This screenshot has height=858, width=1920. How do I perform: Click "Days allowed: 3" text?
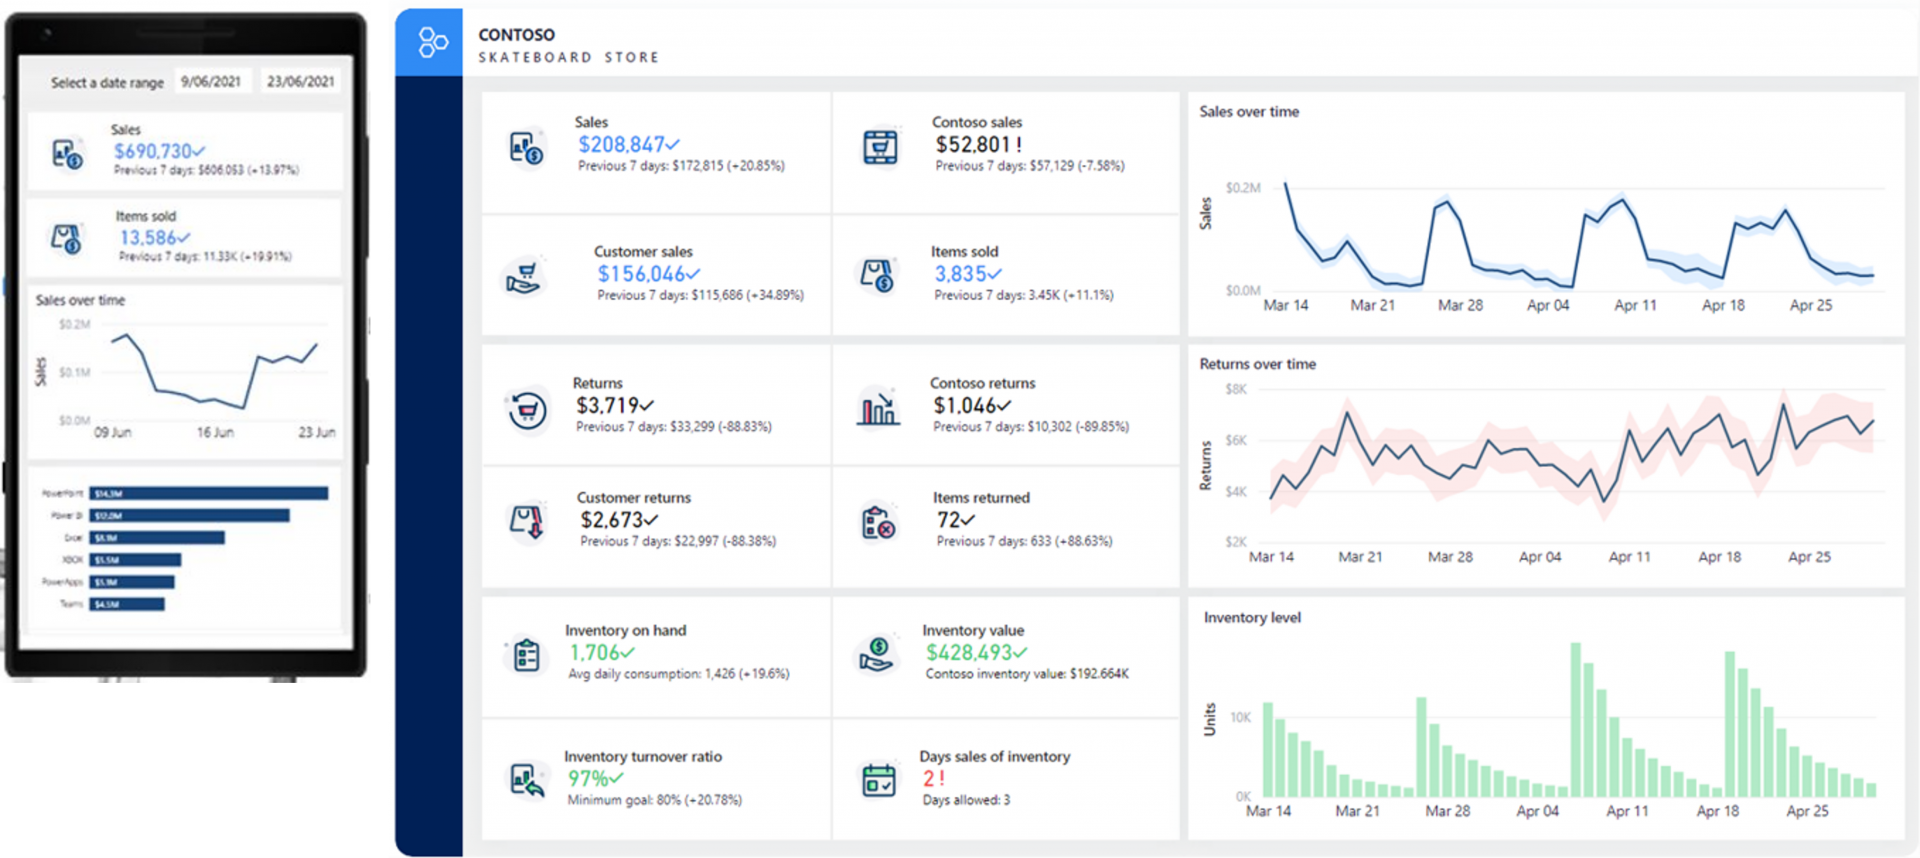point(966,800)
